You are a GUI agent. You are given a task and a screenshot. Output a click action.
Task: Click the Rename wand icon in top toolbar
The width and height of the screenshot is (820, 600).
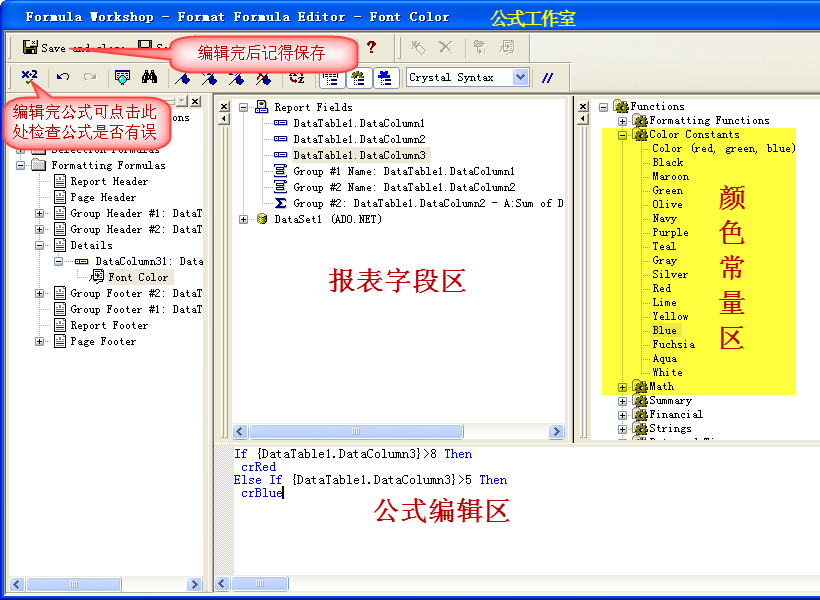(x=418, y=48)
